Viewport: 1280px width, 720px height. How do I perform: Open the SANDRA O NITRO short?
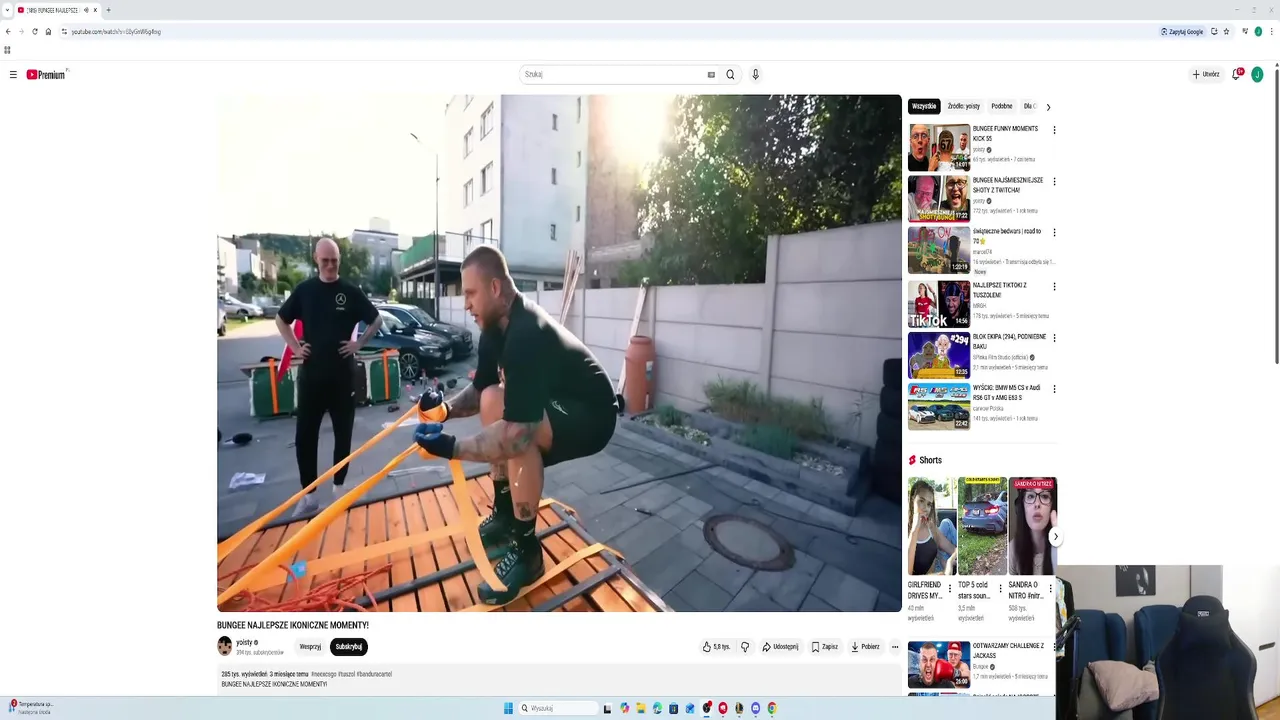(x=1033, y=526)
